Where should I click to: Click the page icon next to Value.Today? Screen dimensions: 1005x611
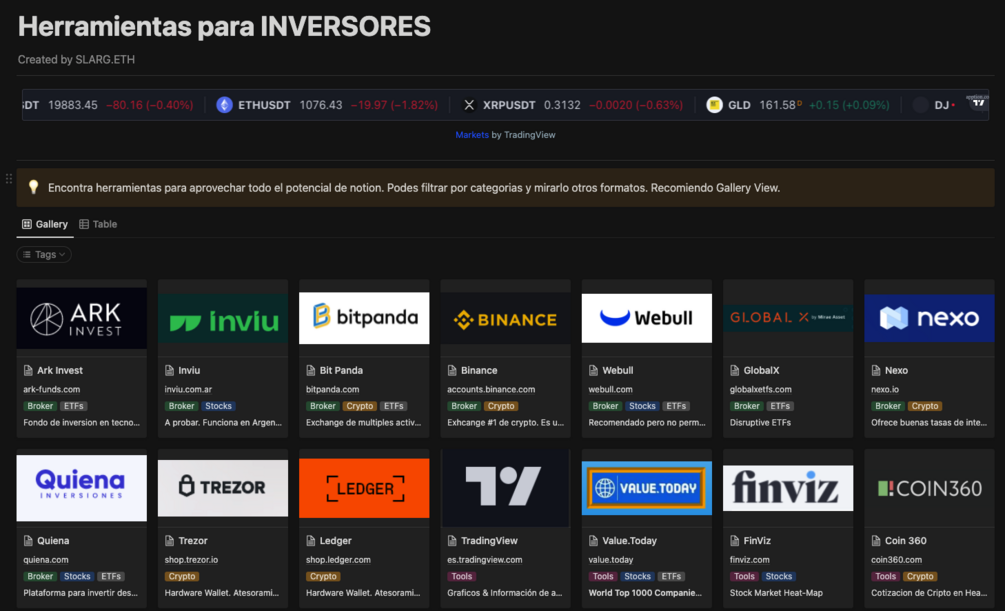[594, 540]
